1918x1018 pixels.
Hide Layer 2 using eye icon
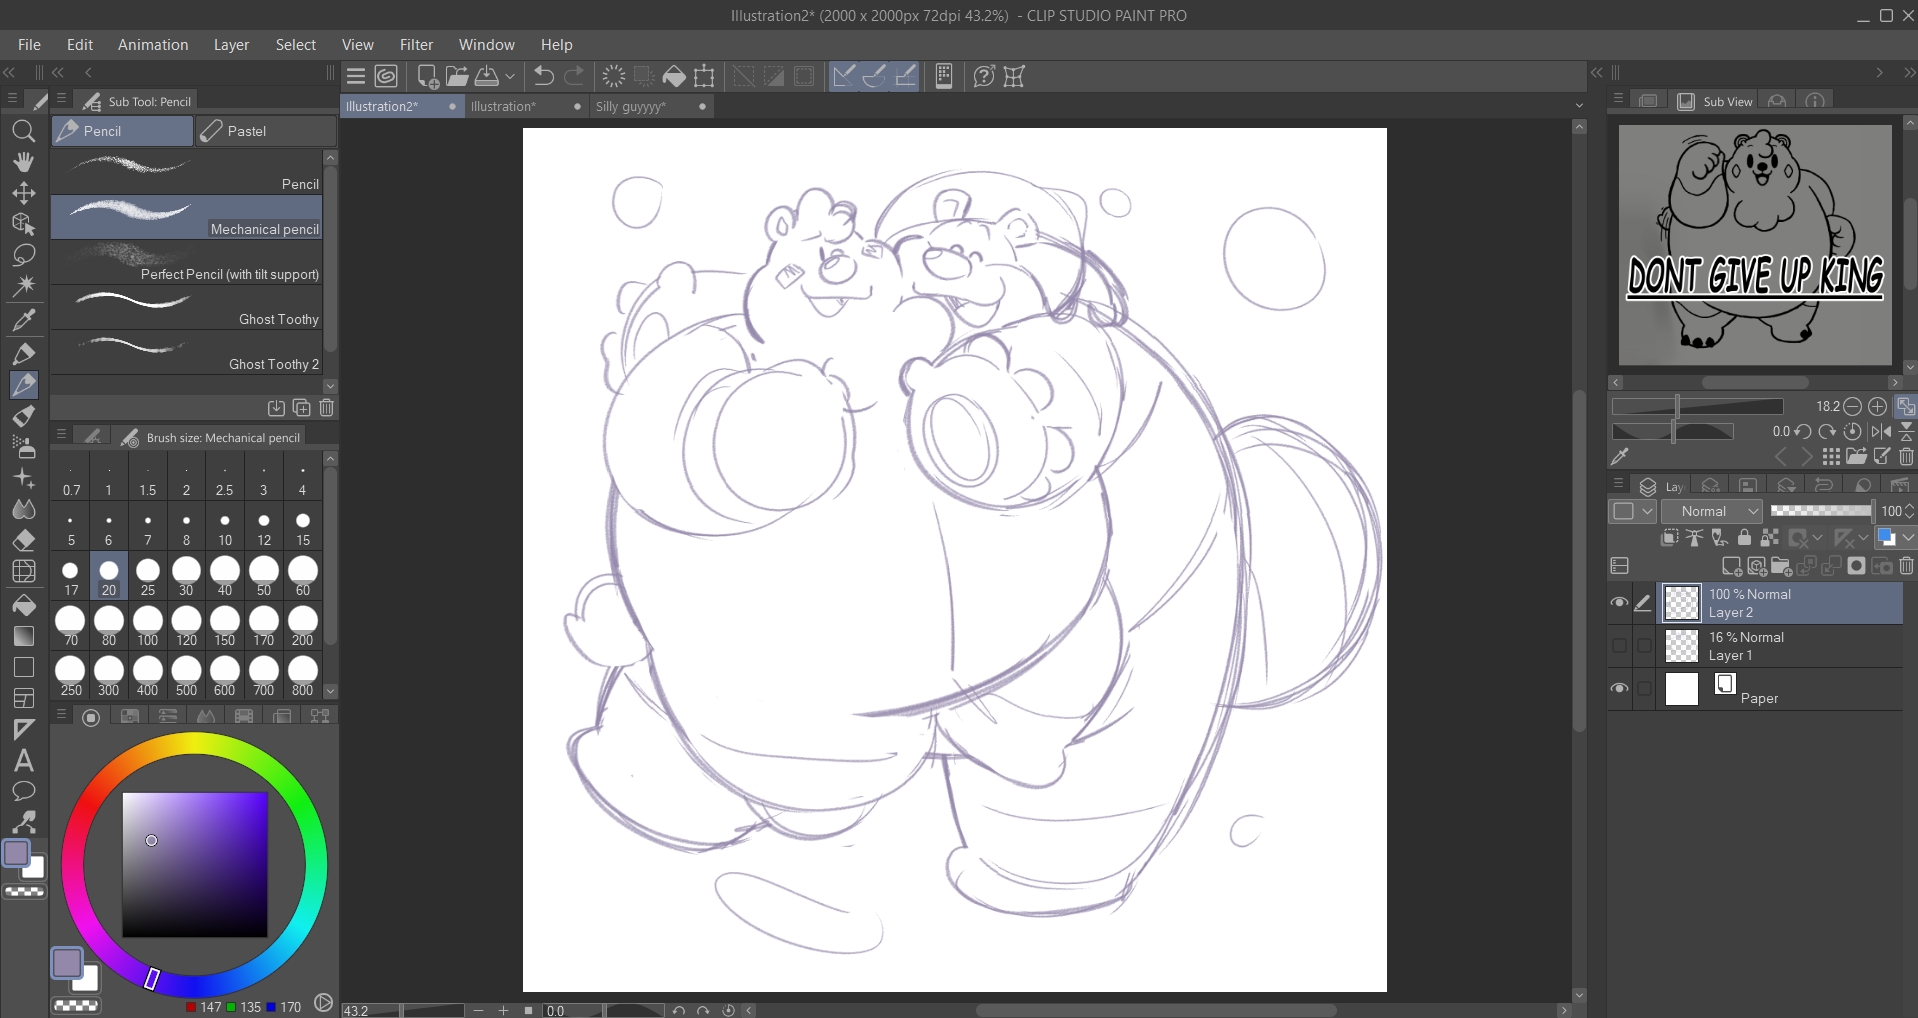[1619, 603]
